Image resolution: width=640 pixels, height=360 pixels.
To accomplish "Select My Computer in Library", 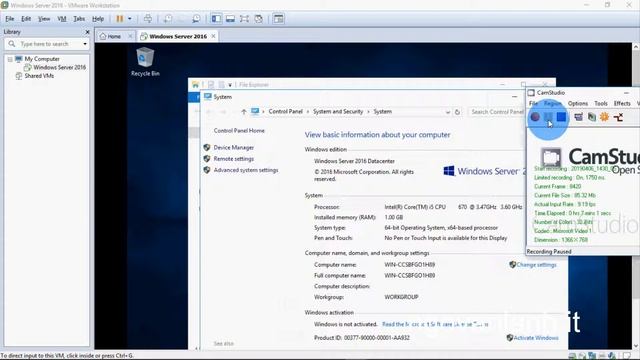I will [x=42, y=59].
